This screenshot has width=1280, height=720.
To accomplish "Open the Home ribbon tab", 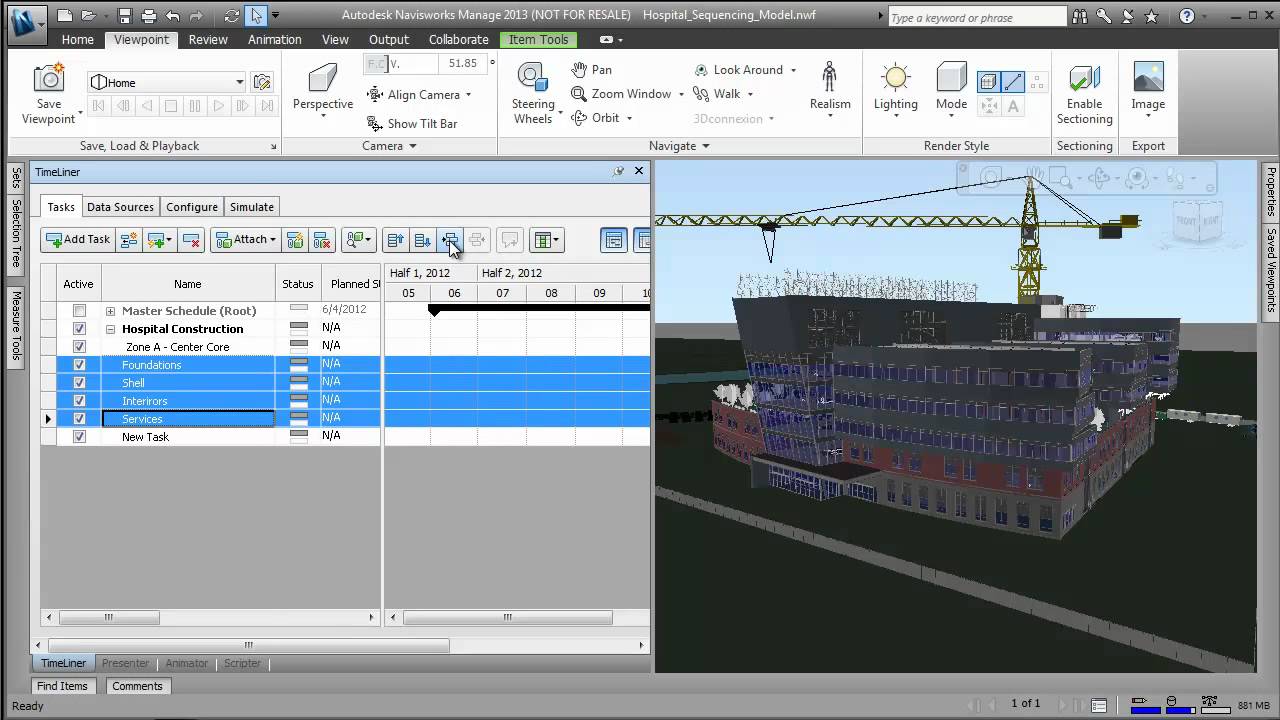I will pyautogui.click(x=77, y=40).
